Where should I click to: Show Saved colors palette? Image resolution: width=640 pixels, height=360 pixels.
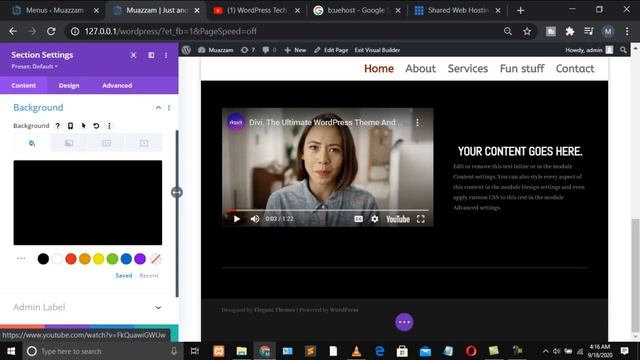[124, 276]
